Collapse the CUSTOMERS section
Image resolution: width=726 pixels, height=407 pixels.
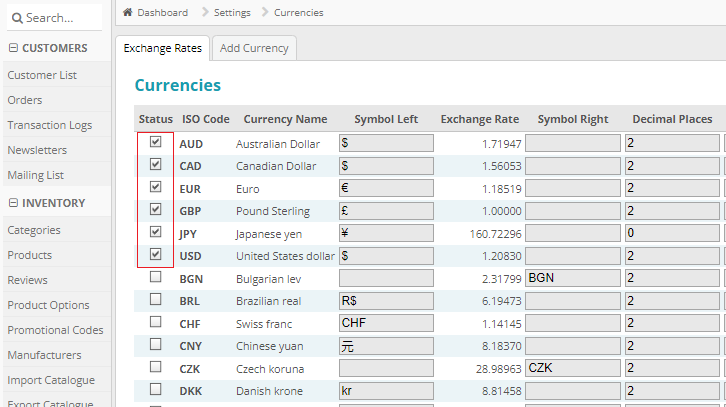(13, 48)
